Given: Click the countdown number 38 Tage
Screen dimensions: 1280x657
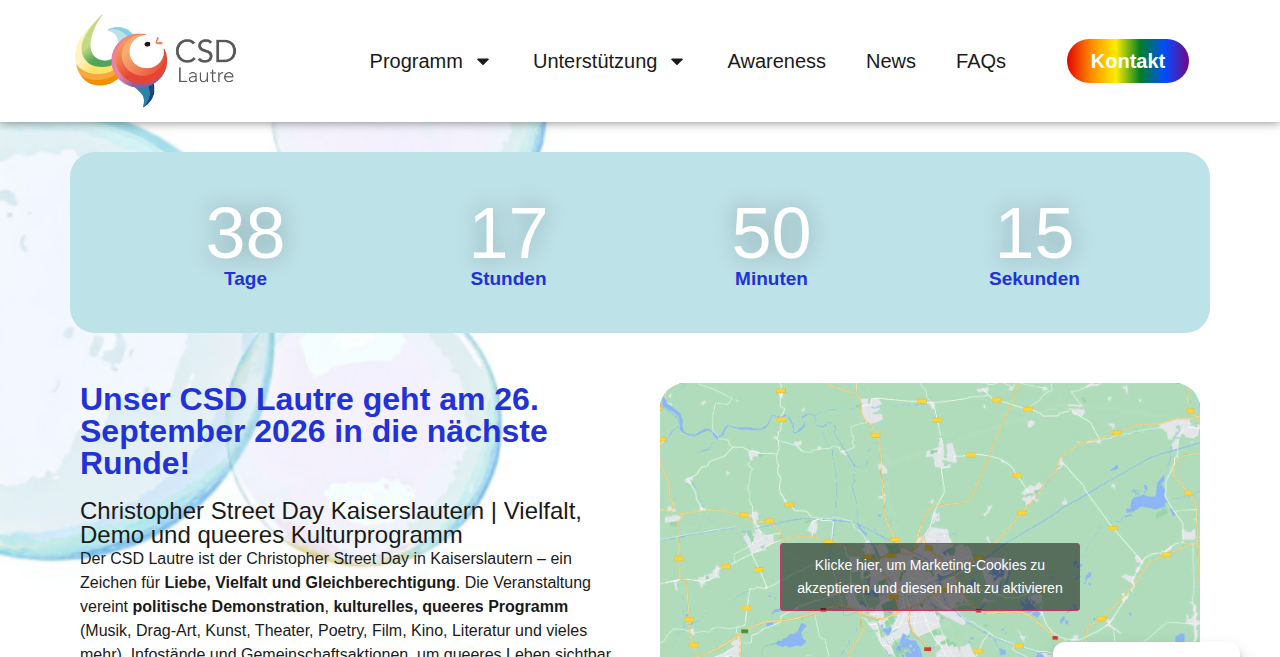Looking at the screenshot, I should click(245, 233).
